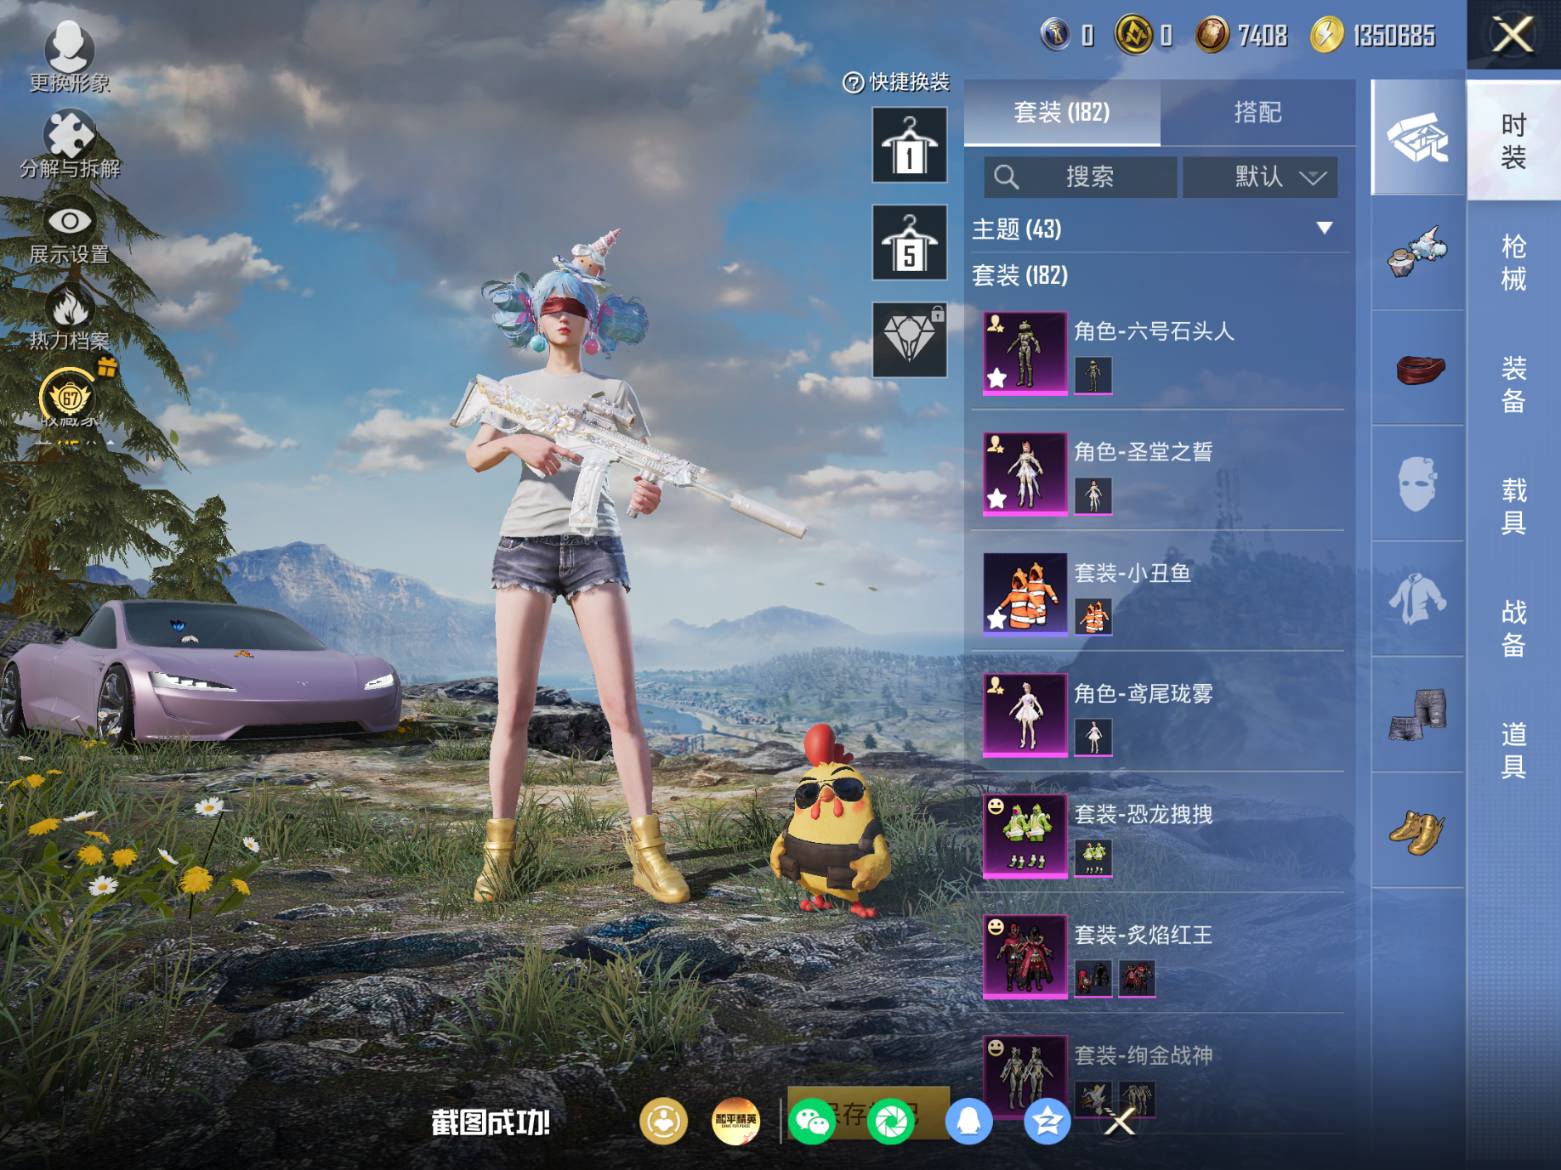Select the 套装-恐龙拽拽 outfit thumbnail
This screenshot has height=1170, width=1561.
tap(1025, 836)
